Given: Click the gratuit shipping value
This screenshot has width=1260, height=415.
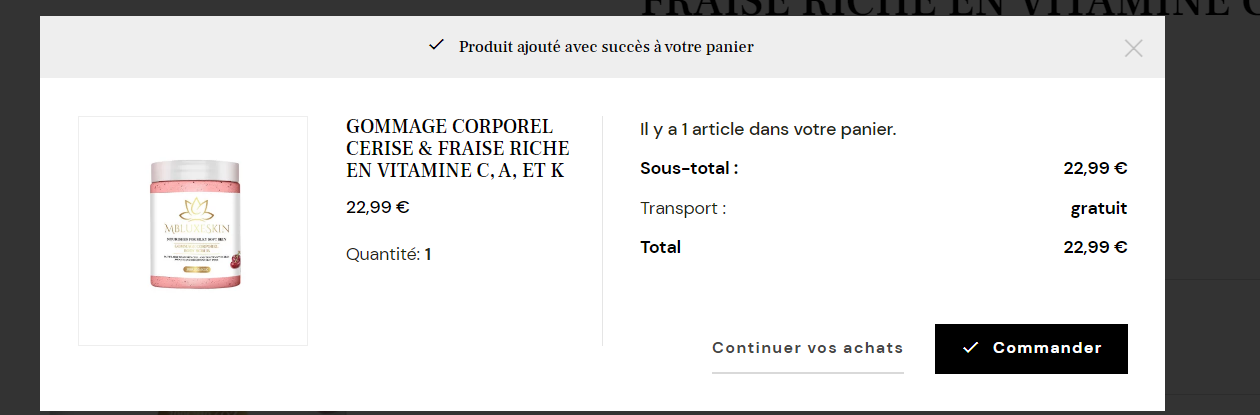Looking at the screenshot, I should click(x=1099, y=208).
